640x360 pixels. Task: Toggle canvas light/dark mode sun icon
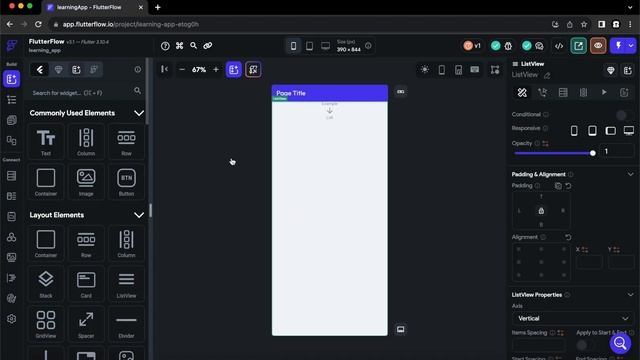coord(425,70)
